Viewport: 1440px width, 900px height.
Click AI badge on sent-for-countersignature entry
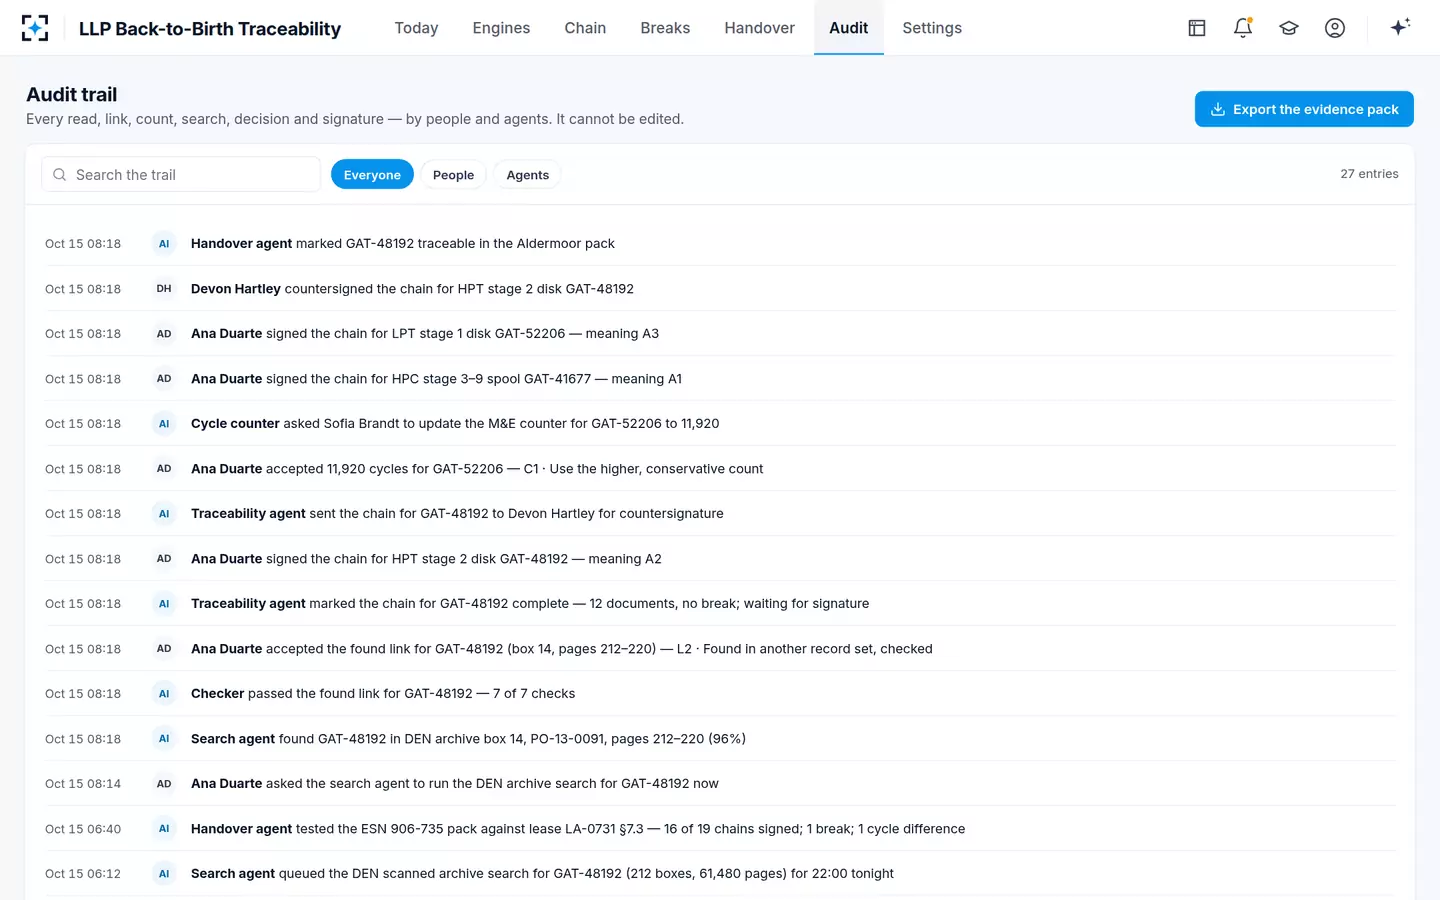coord(164,513)
